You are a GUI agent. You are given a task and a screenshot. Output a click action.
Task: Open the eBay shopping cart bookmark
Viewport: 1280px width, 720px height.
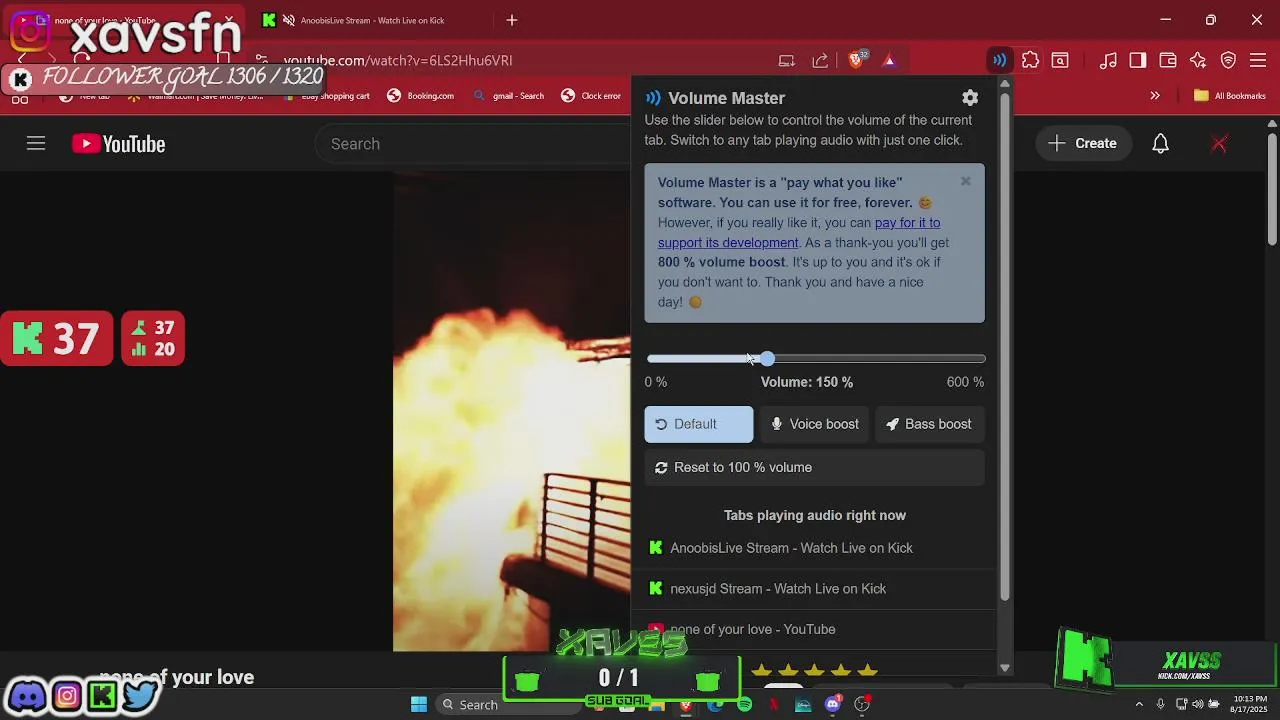click(x=327, y=96)
